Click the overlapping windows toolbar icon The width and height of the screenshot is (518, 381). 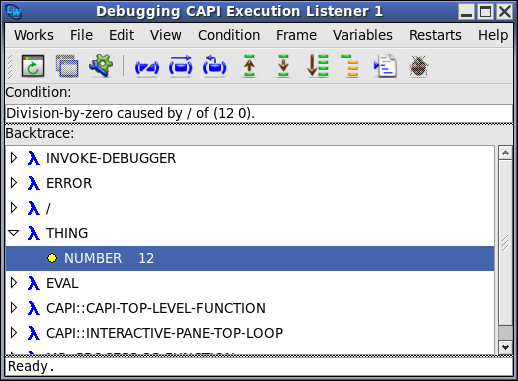click(67, 66)
